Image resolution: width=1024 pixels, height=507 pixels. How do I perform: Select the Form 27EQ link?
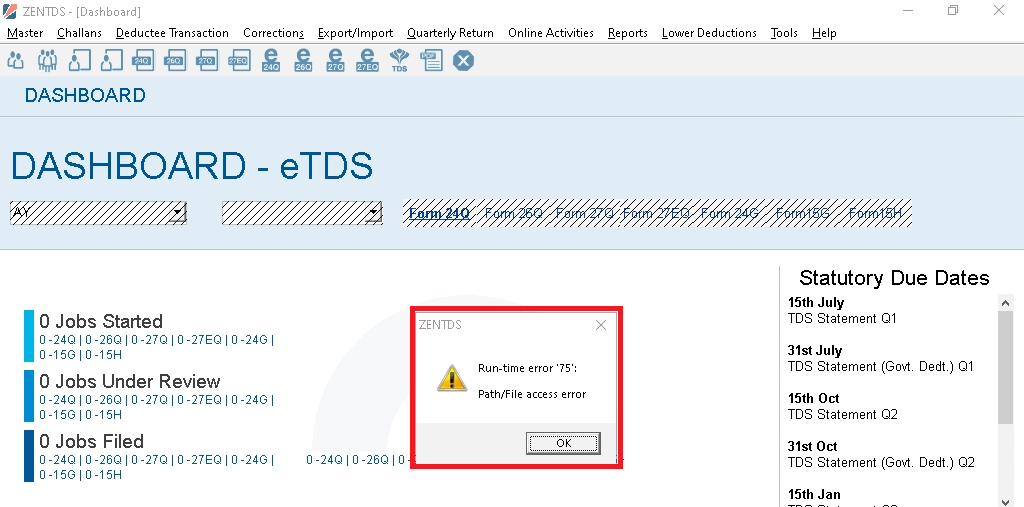pyautogui.click(x=656, y=213)
